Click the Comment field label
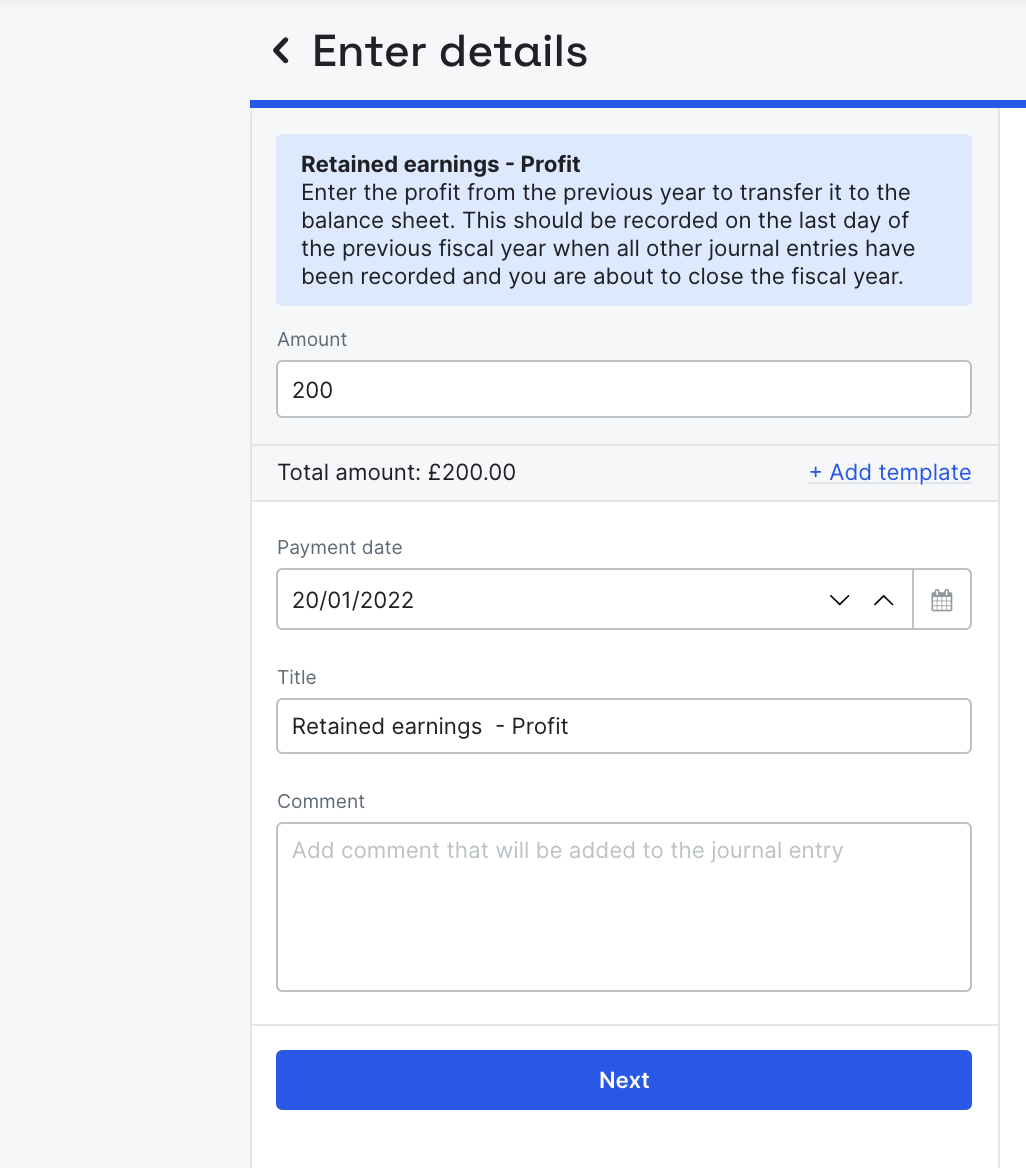The width and height of the screenshot is (1026, 1168). tap(321, 801)
